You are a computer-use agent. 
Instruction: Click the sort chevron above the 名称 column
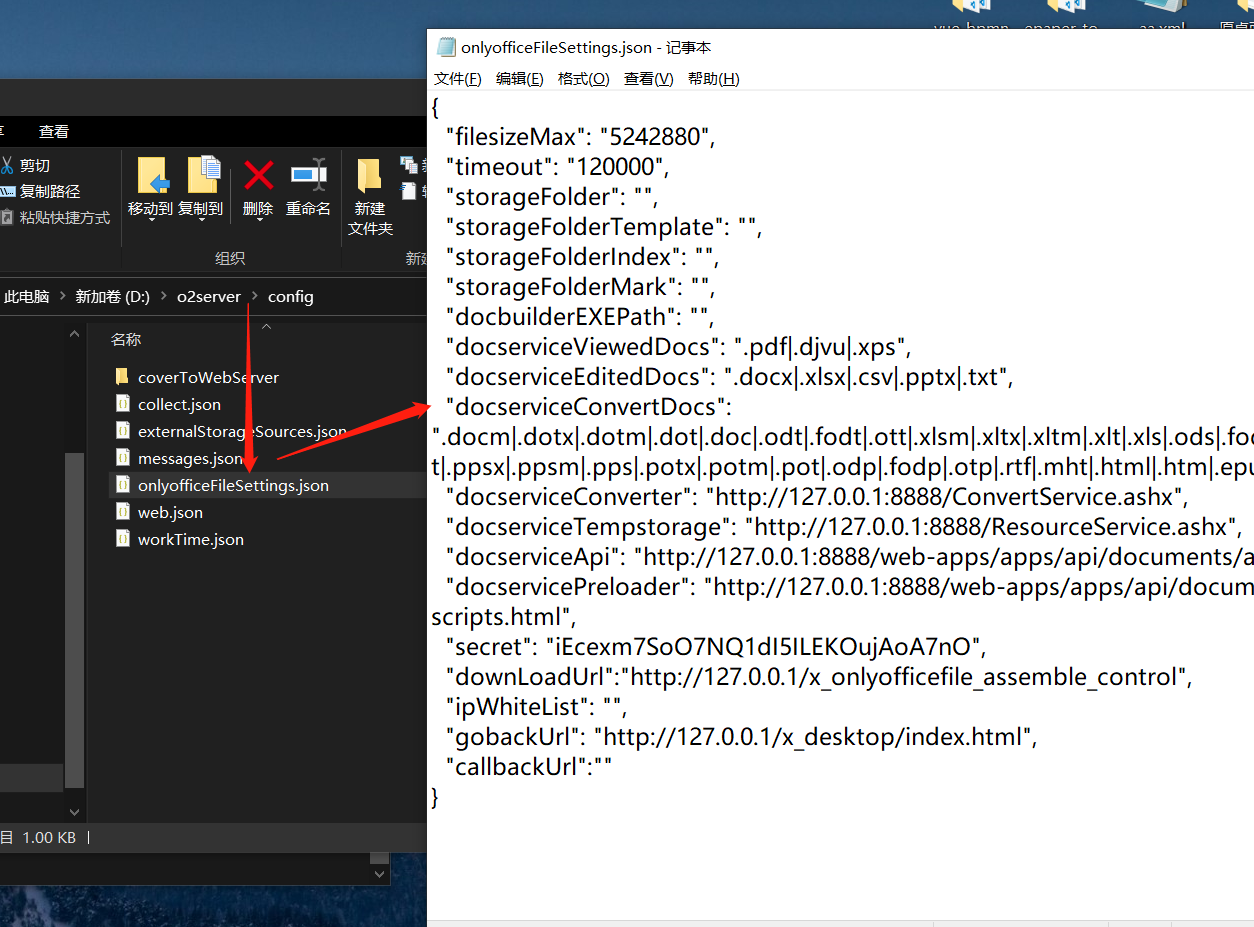(x=266, y=325)
